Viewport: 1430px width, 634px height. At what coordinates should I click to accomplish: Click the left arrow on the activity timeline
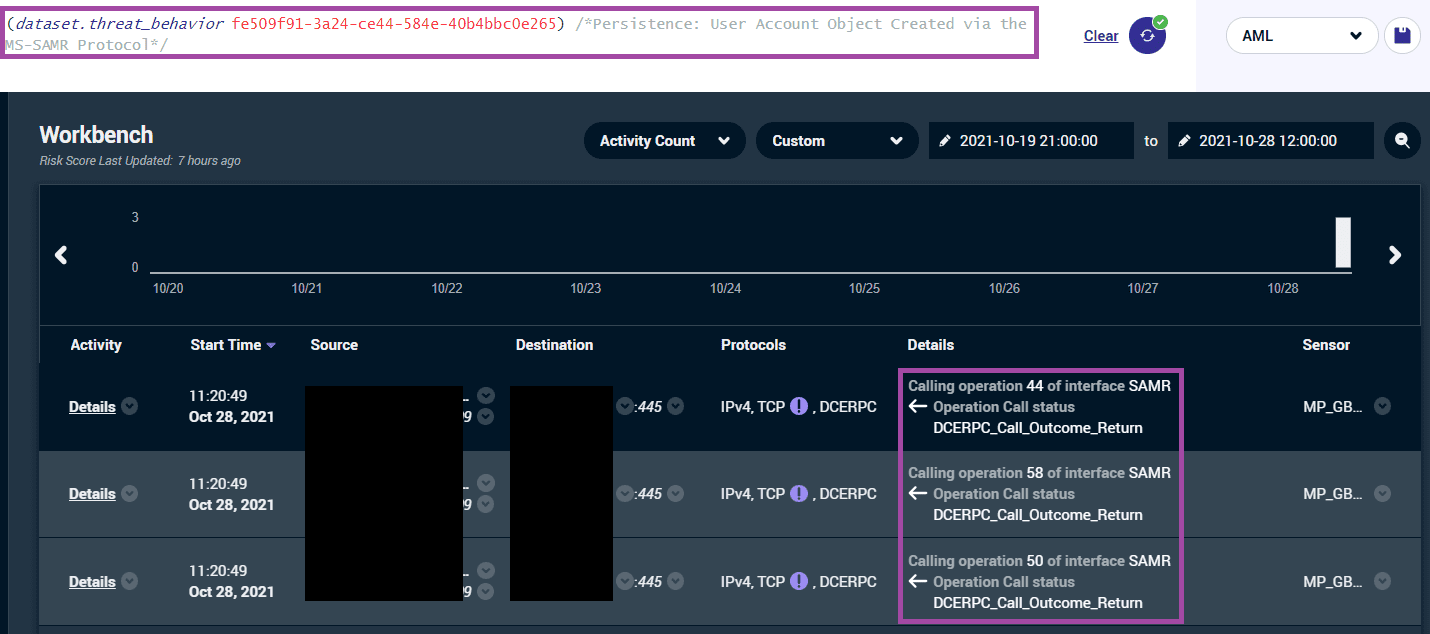[61, 255]
